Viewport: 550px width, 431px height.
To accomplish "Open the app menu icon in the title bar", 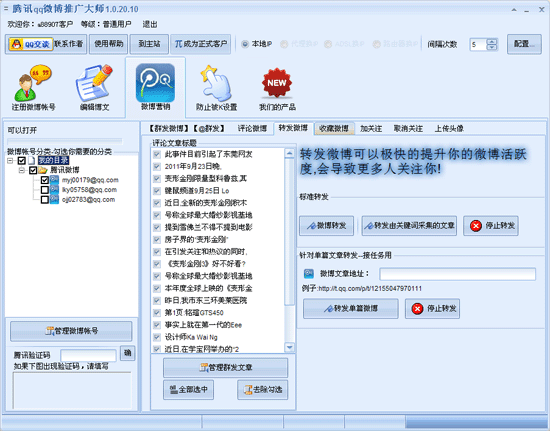I will coord(6,8).
